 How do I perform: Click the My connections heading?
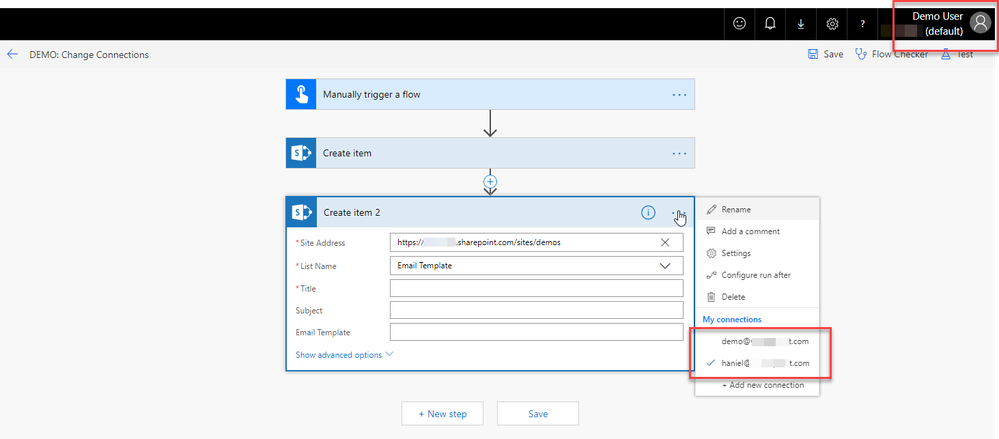coord(731,319)
